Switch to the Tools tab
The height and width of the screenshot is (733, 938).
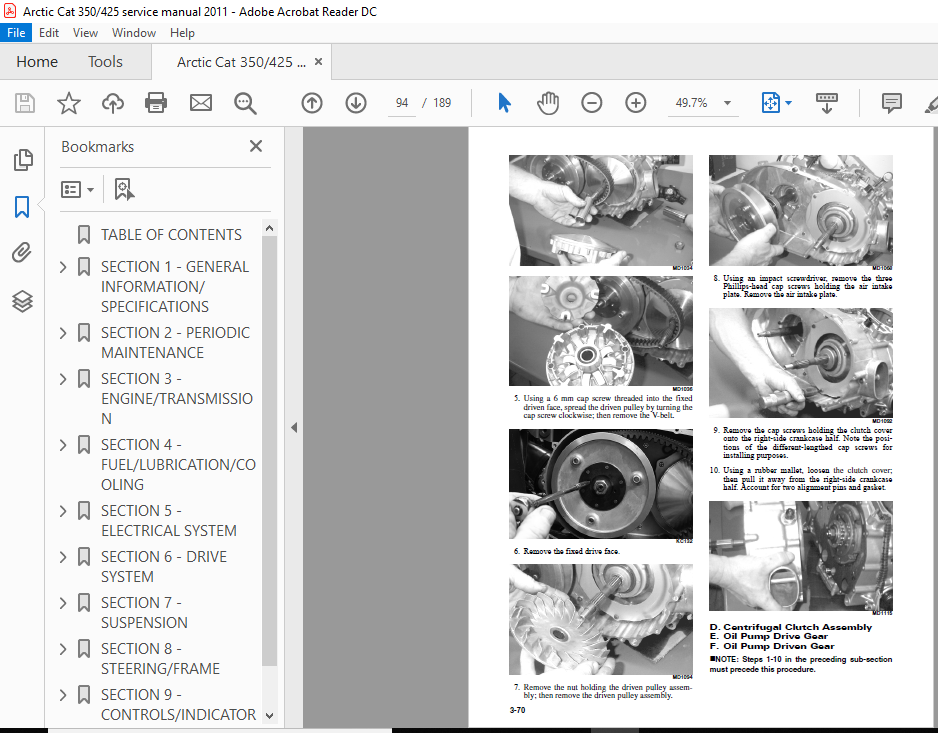(x=105, y=62)
